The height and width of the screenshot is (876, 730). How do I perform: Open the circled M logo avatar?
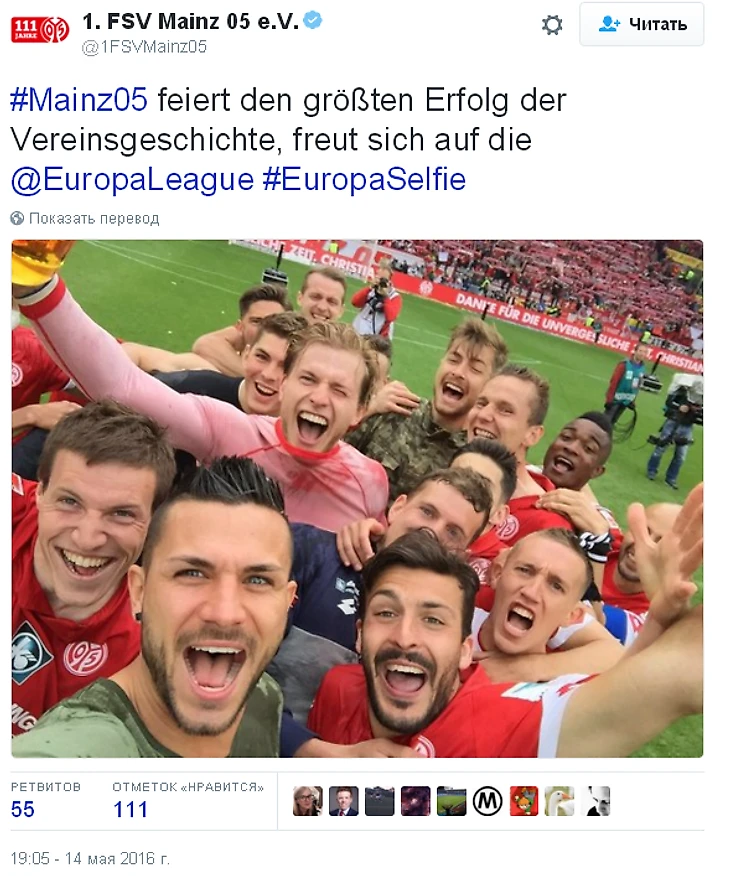(x=488, y=801)
